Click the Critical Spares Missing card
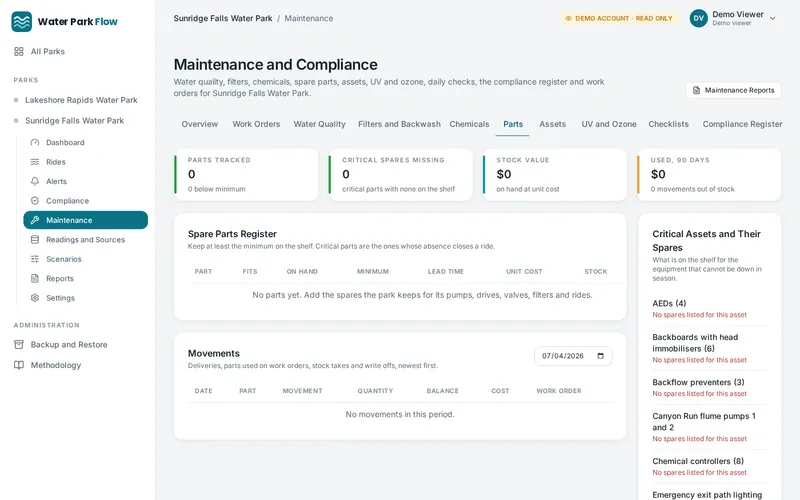This screenshot has height=500, width=800. pos(401,174)
